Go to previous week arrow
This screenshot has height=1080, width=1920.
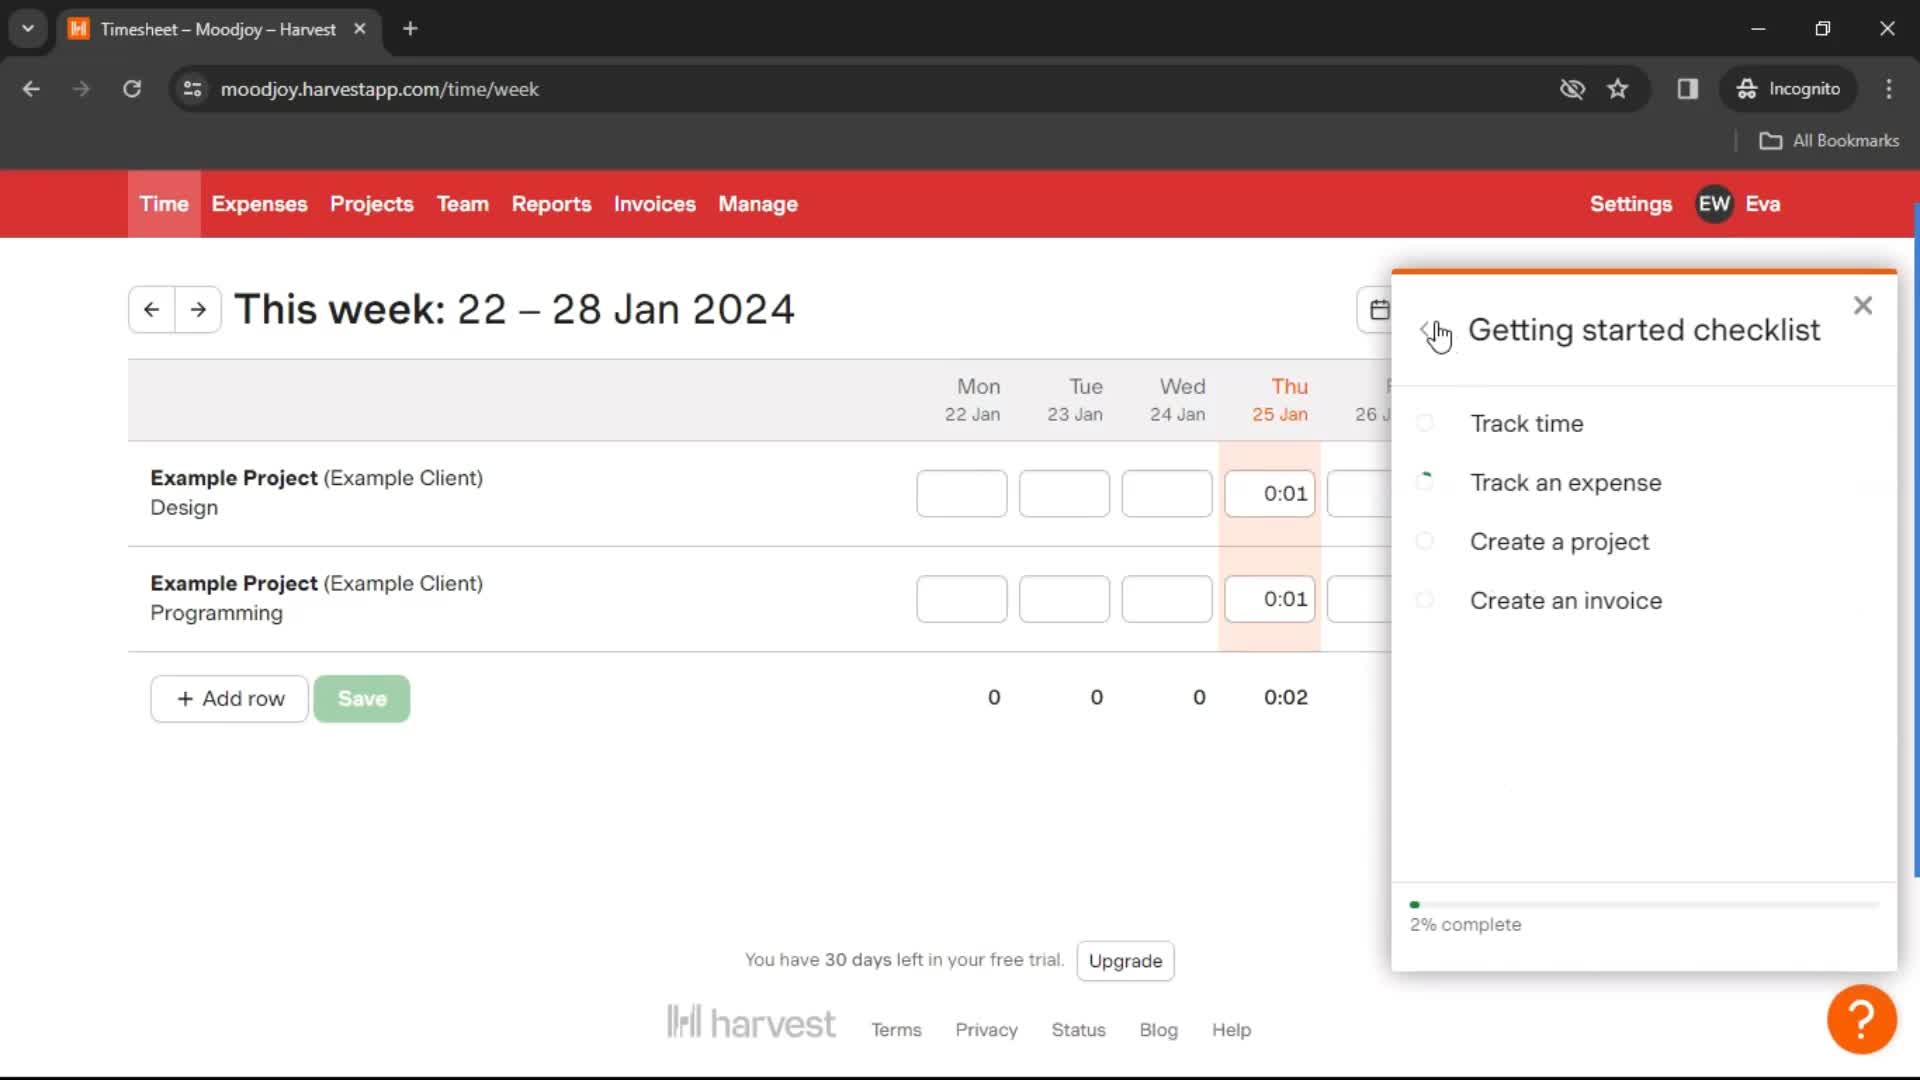(x=152, y=310)
